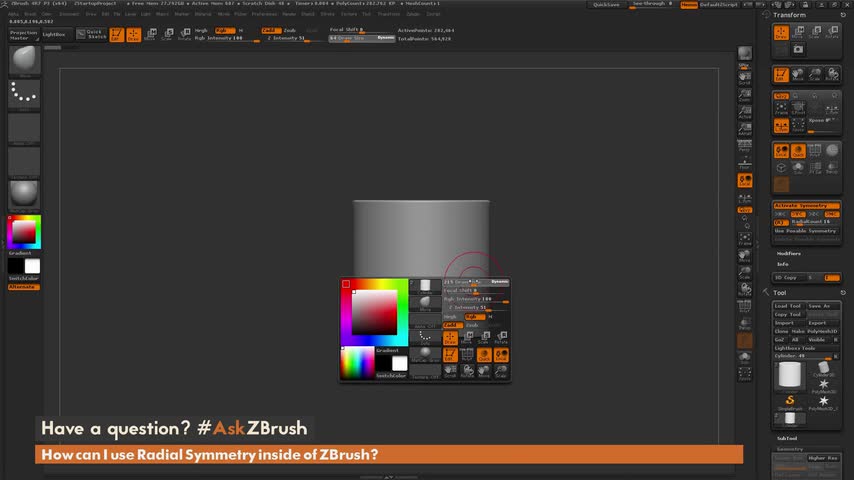This screenshot has height=480, width=854.
Task: Select Draw mode on the top shelf
Action: click(x=133, y=35)
